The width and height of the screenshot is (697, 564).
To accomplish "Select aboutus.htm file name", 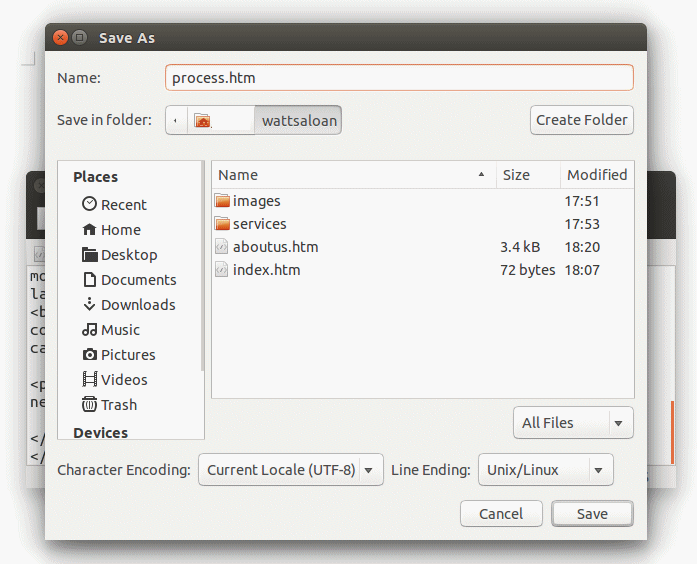I will point(276,247).
